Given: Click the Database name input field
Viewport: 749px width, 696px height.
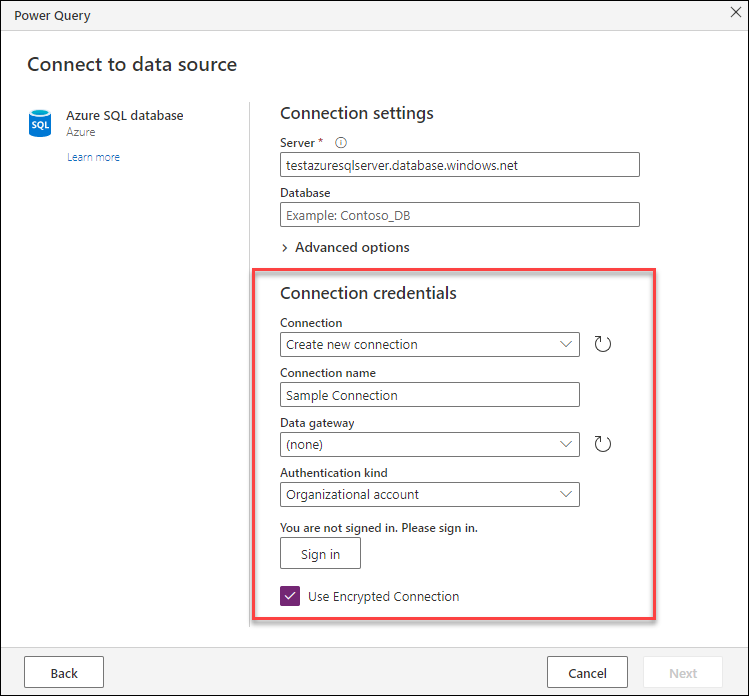Looking at the screenshot, I should tap(459, 215).
